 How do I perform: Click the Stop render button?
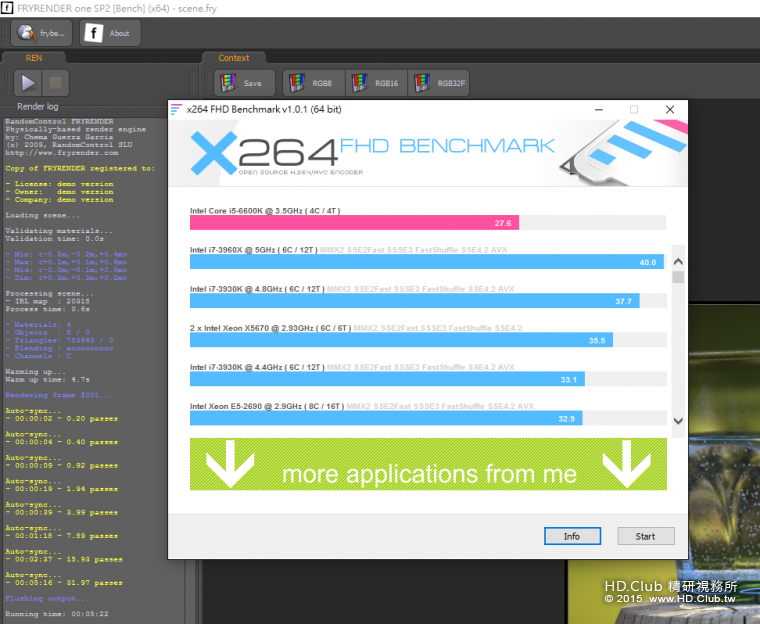[x=57, y=83]
